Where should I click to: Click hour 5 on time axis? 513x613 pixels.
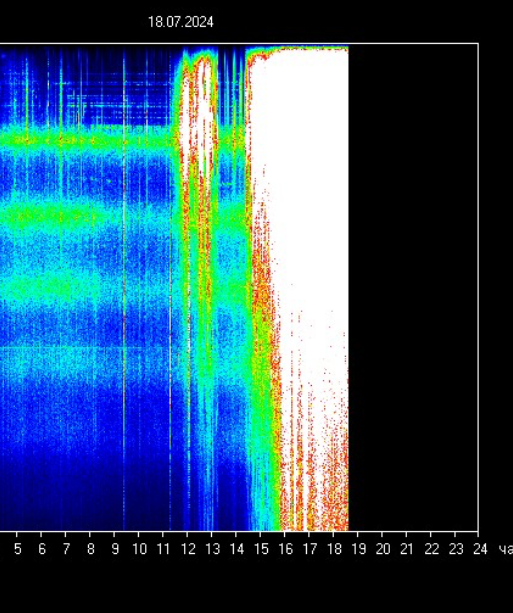pyautogui.click(x=18, y=549)
